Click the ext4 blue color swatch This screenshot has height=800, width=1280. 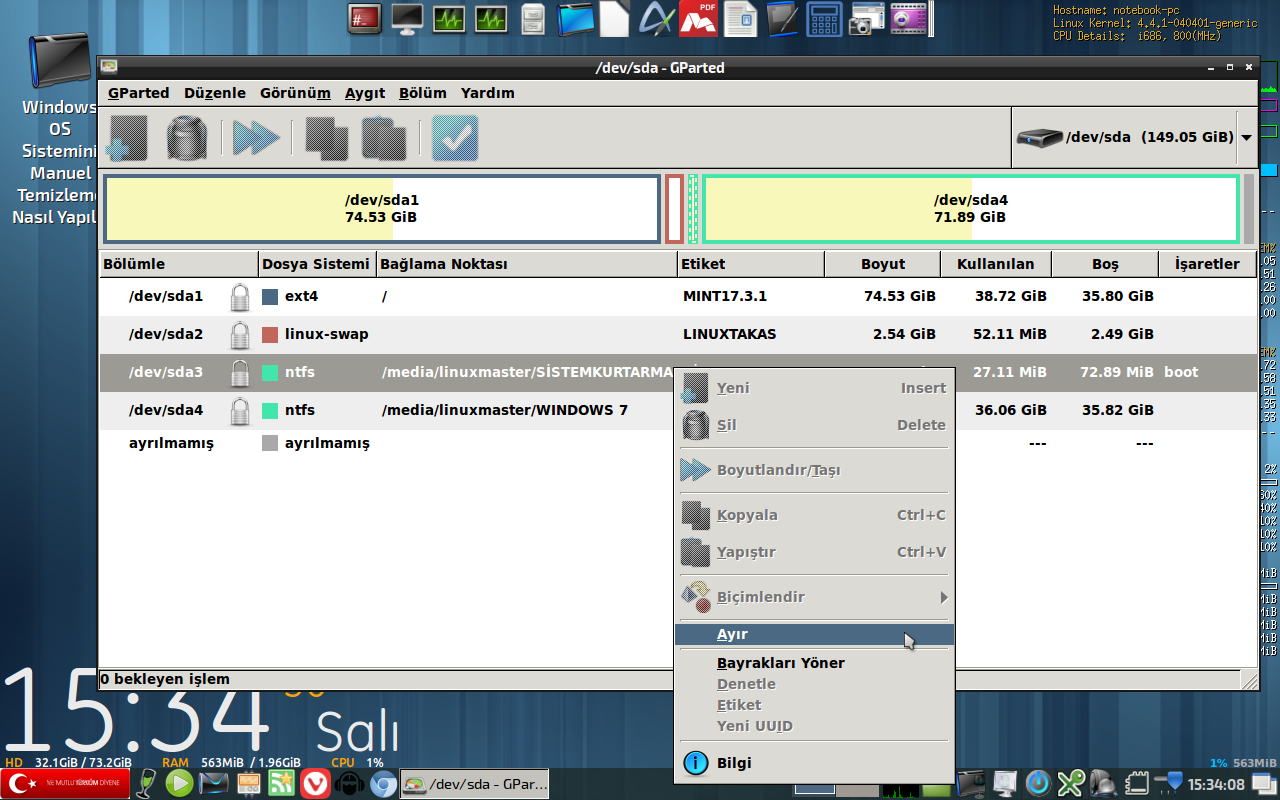[270, 297]
